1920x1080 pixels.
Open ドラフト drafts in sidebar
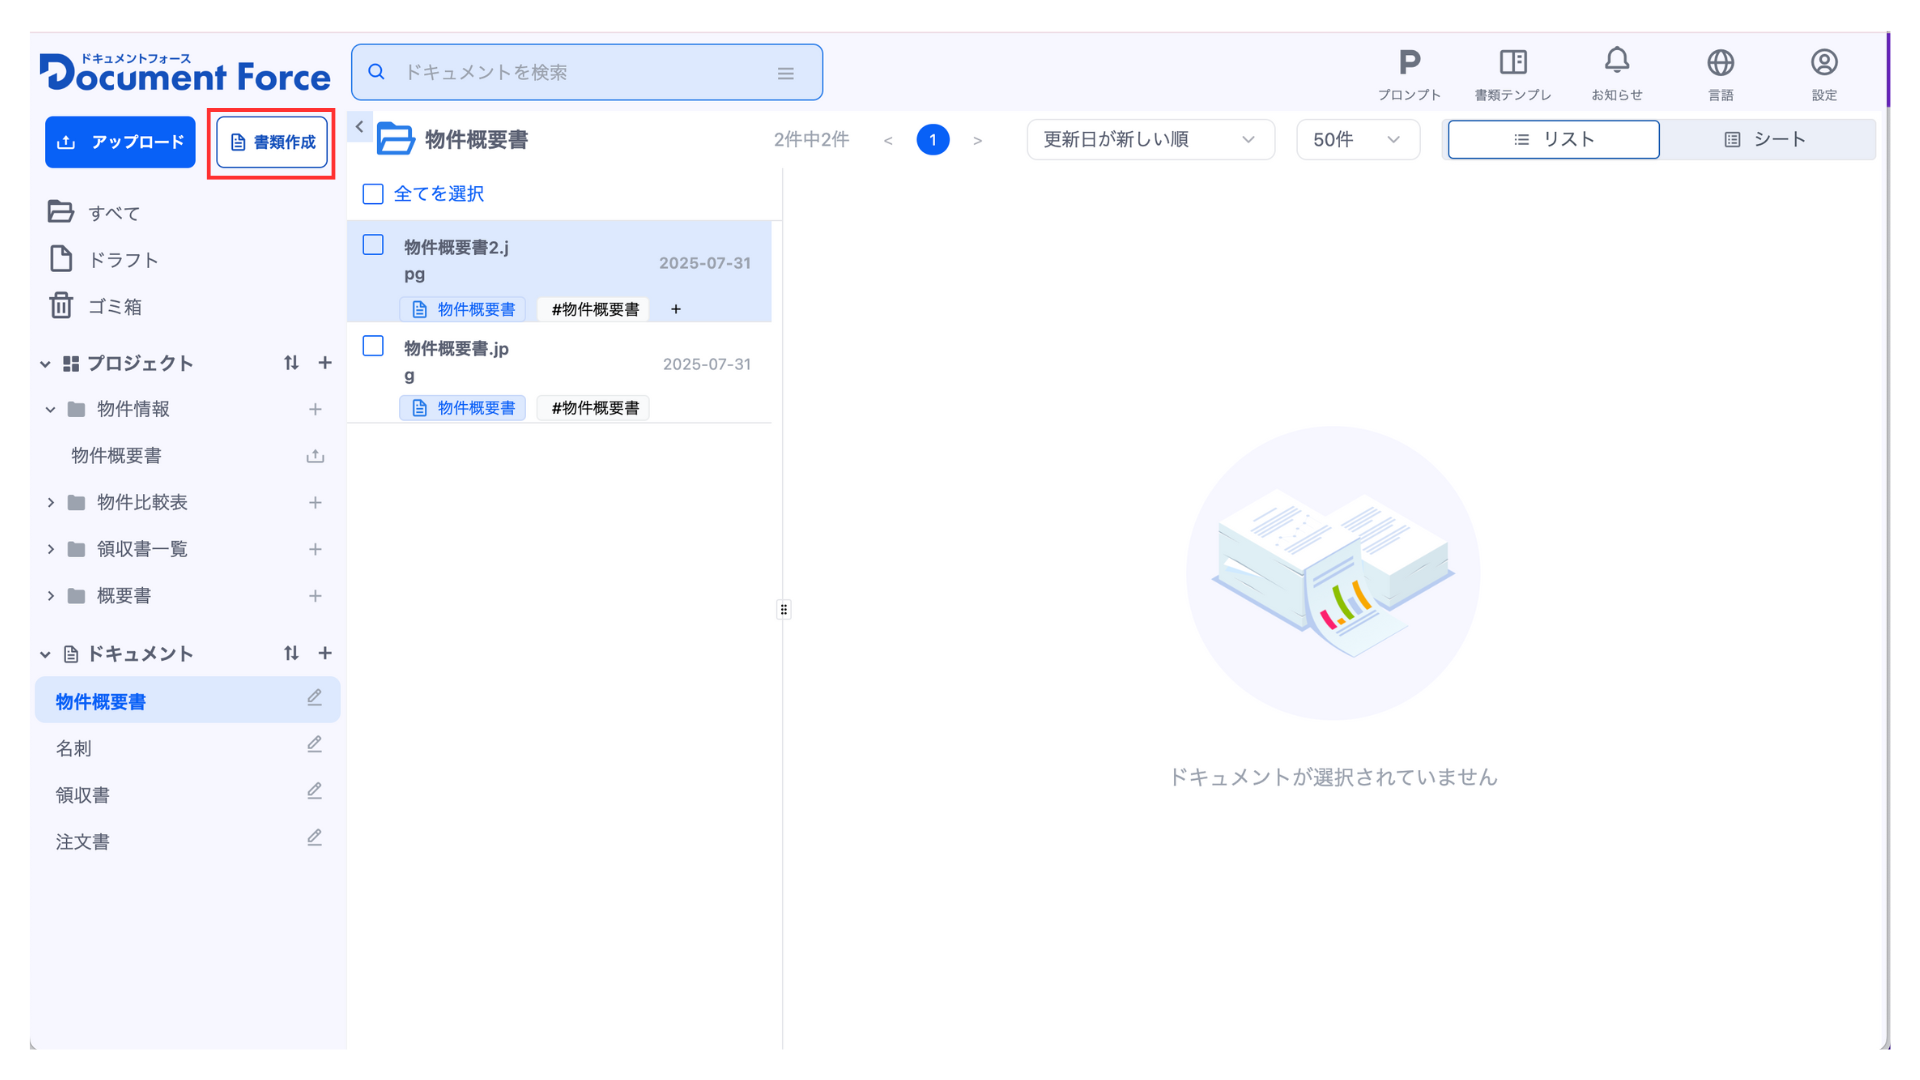click(104, 259)
